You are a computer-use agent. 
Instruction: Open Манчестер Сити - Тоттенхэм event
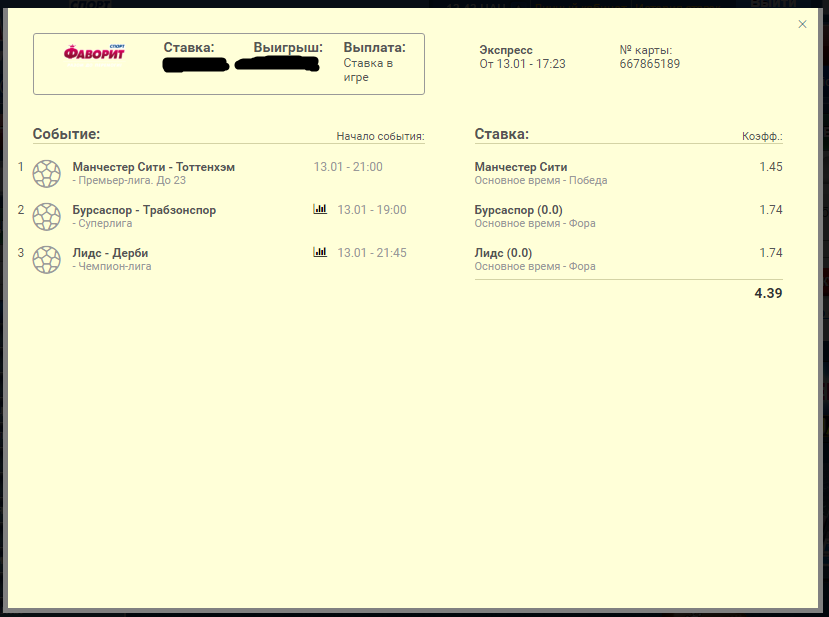pos(153,167)
